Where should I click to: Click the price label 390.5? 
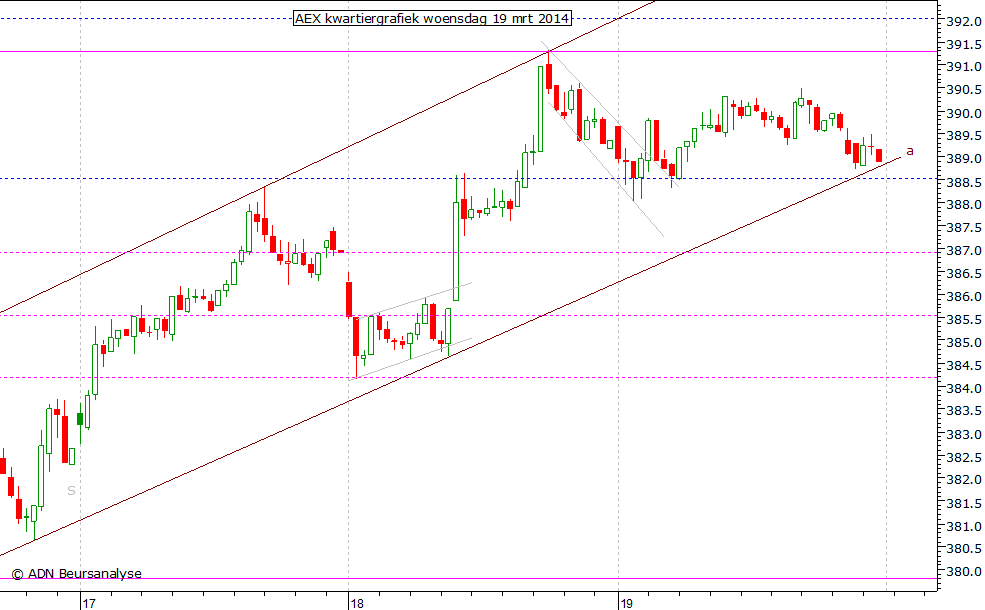click(x=964, y=90)
